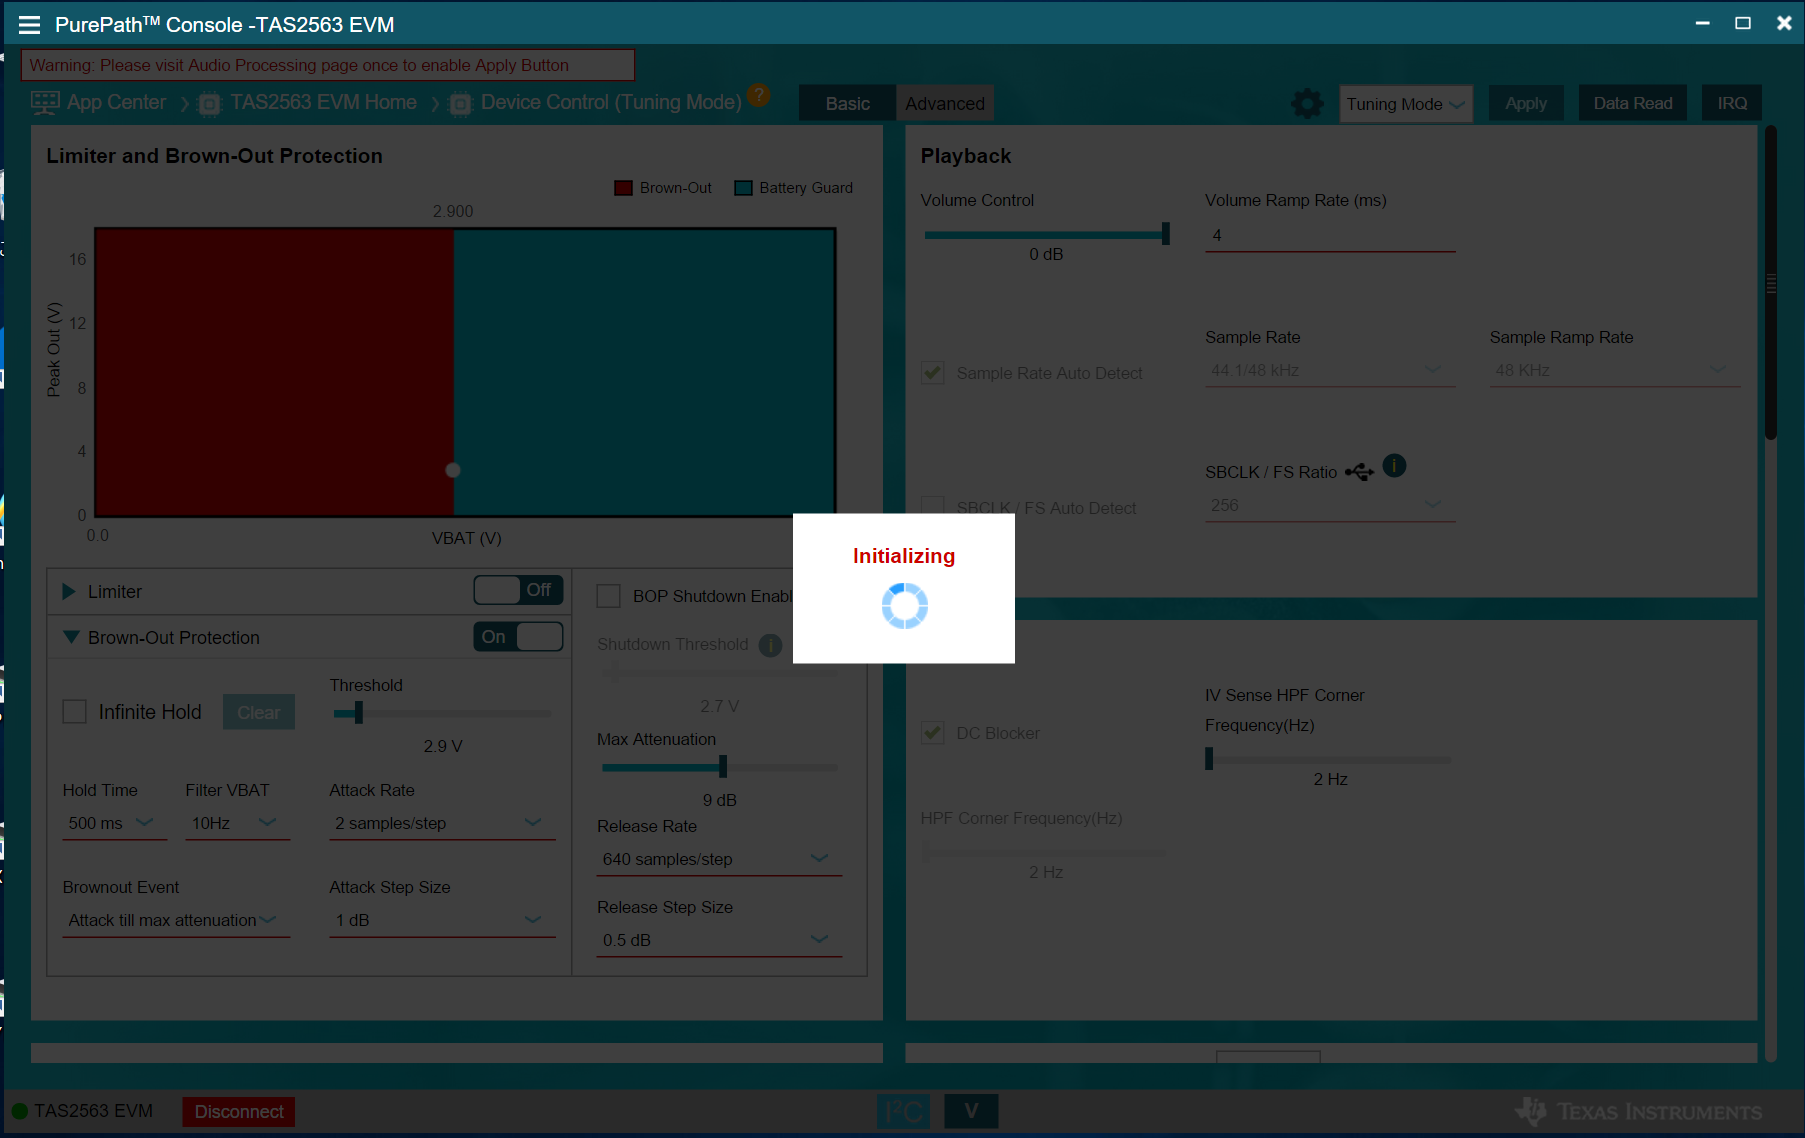The width and height of the screenshot is (1805, 1138).
Task: Click the App Center icon
Action: click(46, 102)
